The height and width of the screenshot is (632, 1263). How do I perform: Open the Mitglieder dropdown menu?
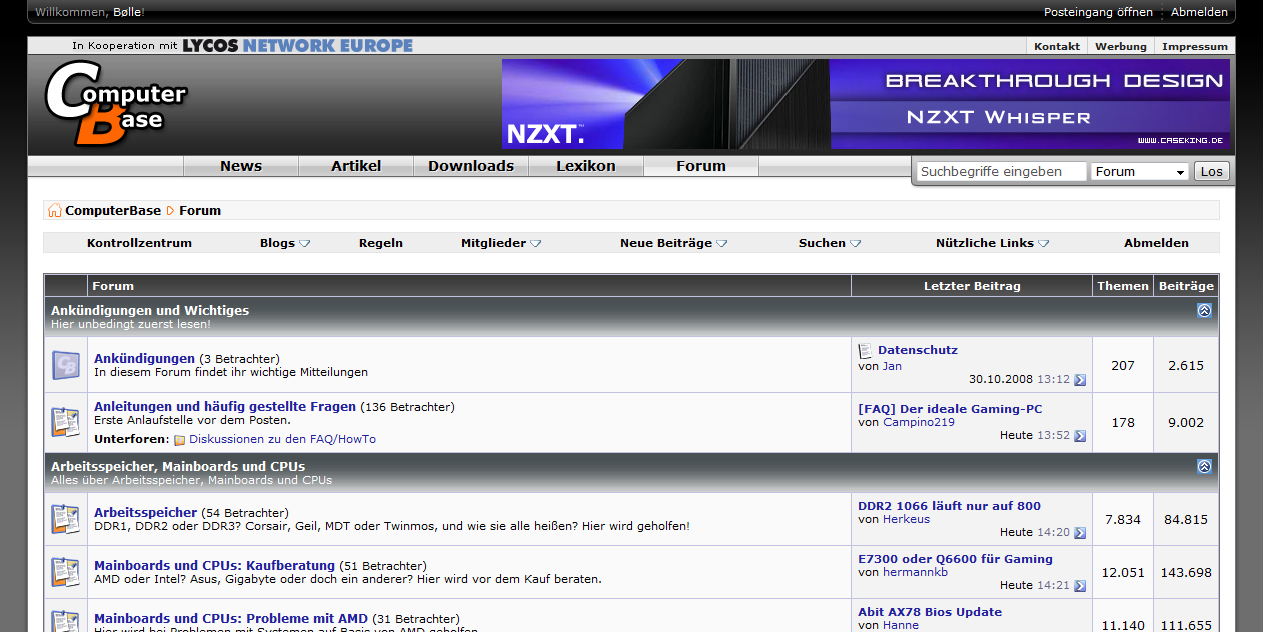pos(501,243)
